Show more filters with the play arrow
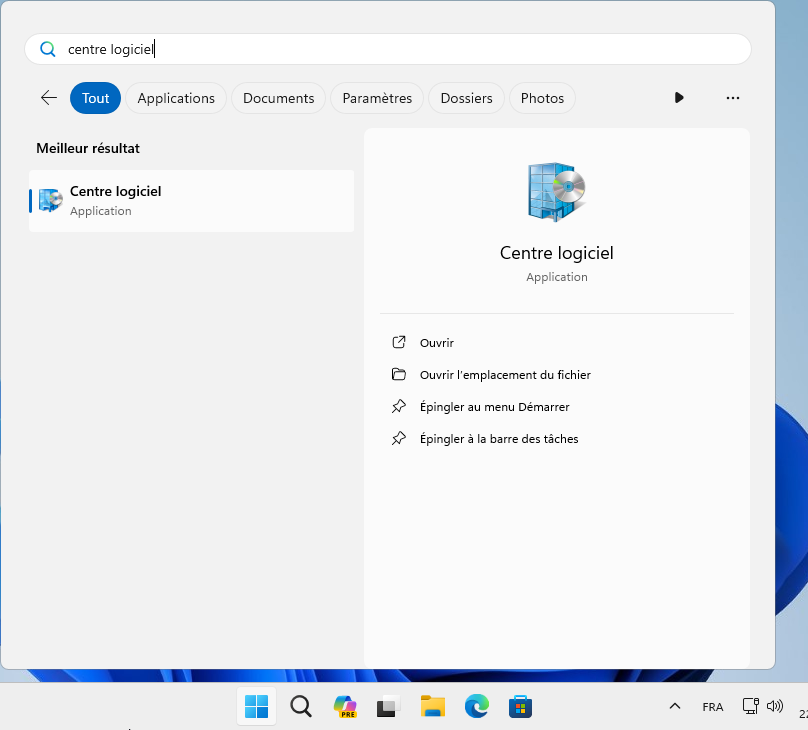The image size is (808, 730). tap(679, 98)
